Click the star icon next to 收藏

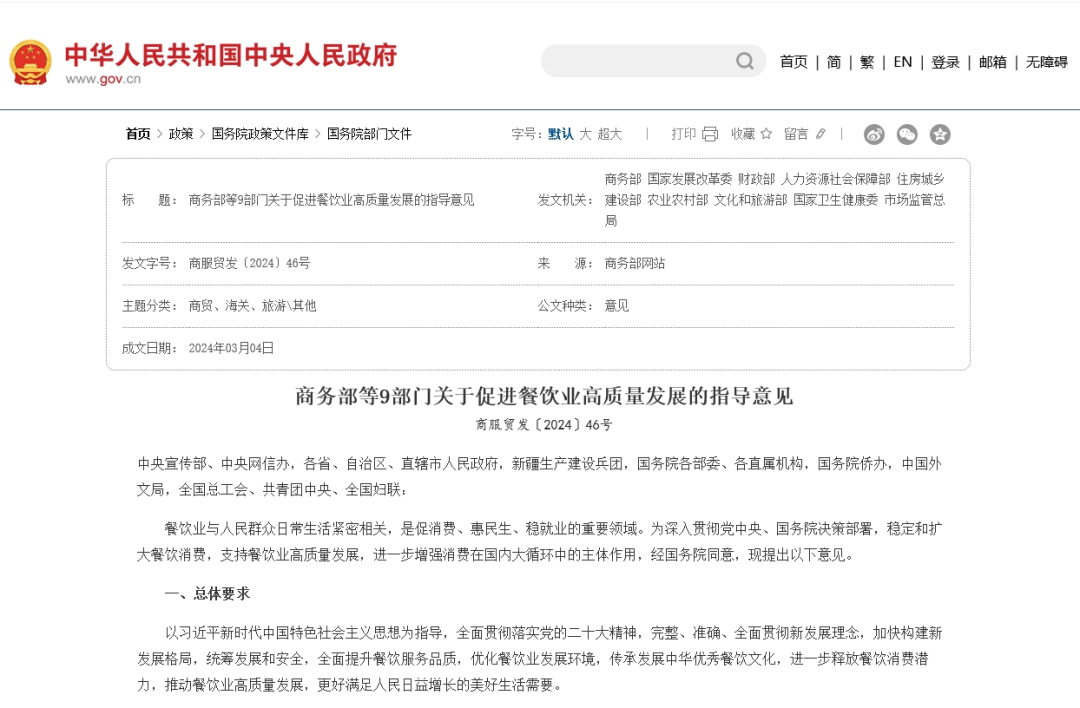tap(766, 134)
